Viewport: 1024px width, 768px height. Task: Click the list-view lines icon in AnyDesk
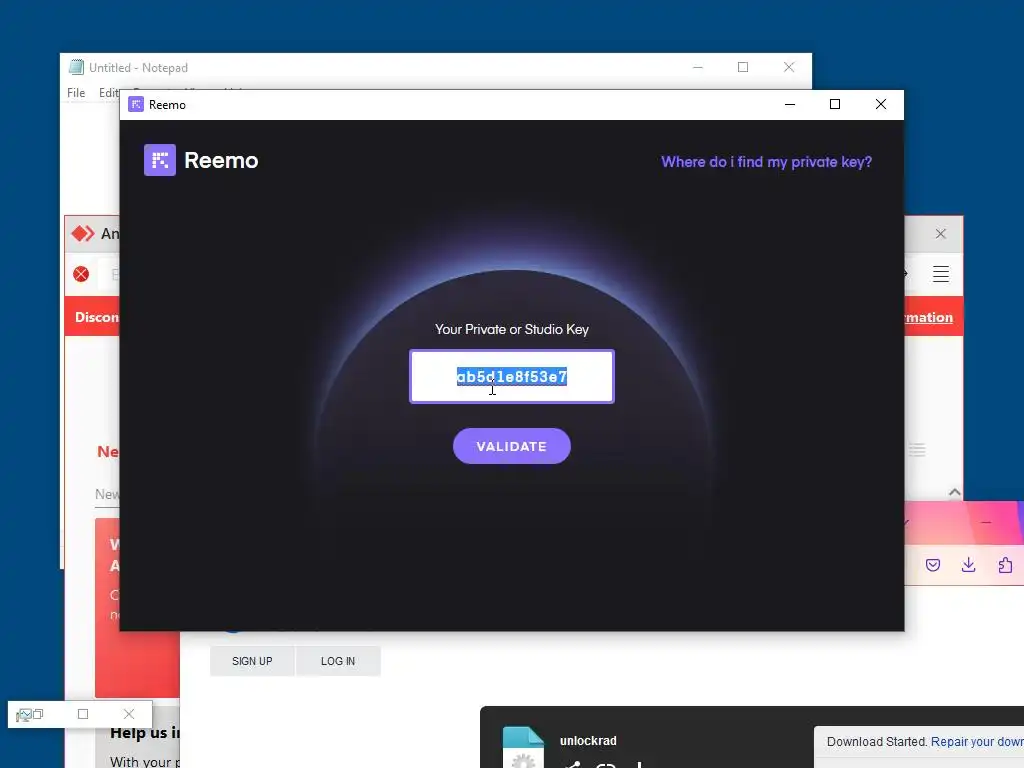917,450
